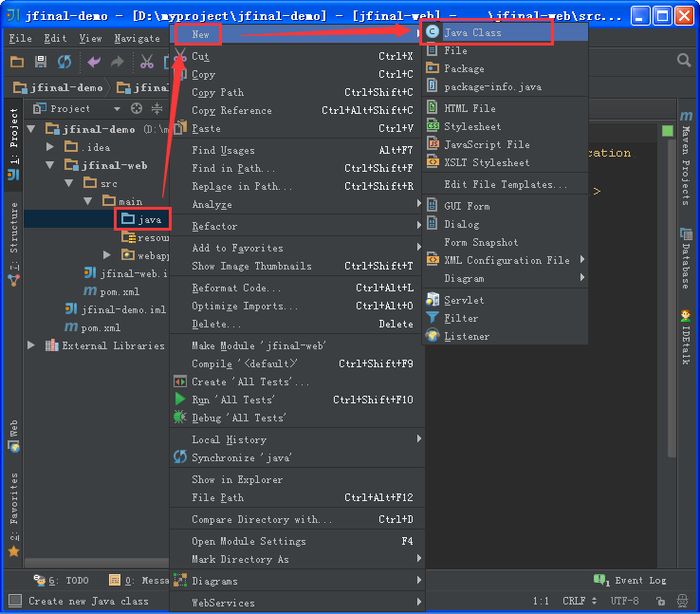
Task: Click Open Module Settings menu entry
Action: point(297,541)
